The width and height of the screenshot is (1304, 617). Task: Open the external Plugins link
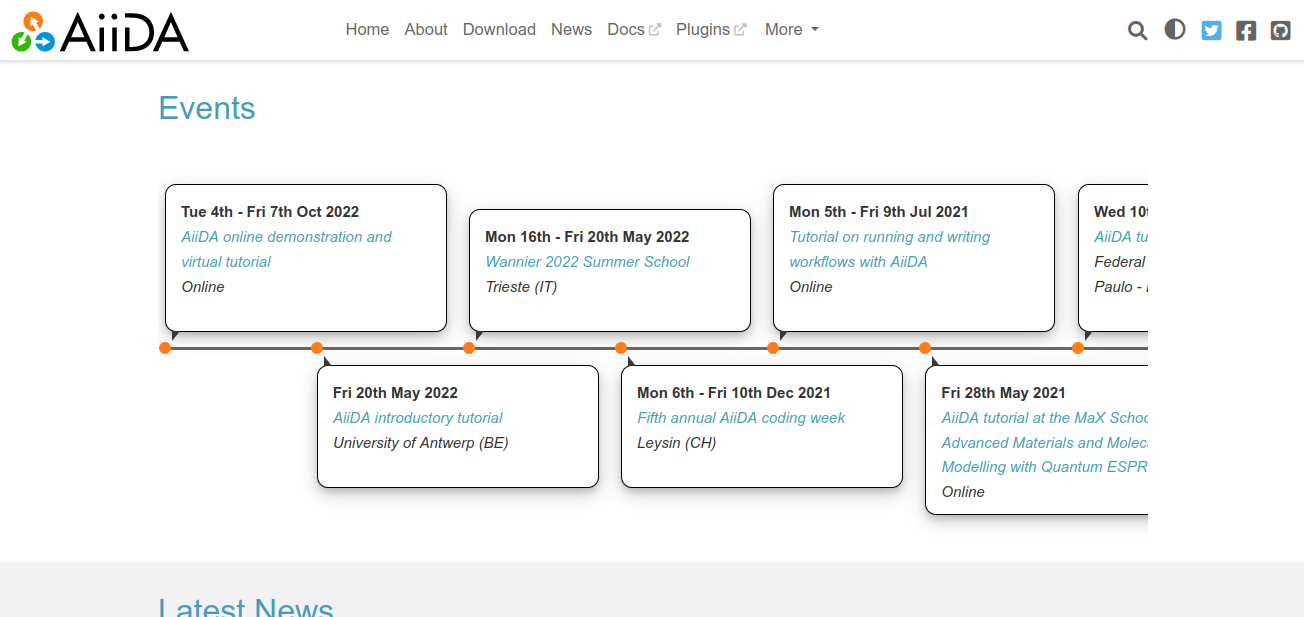pyautogui.click(x=711, y=30)
